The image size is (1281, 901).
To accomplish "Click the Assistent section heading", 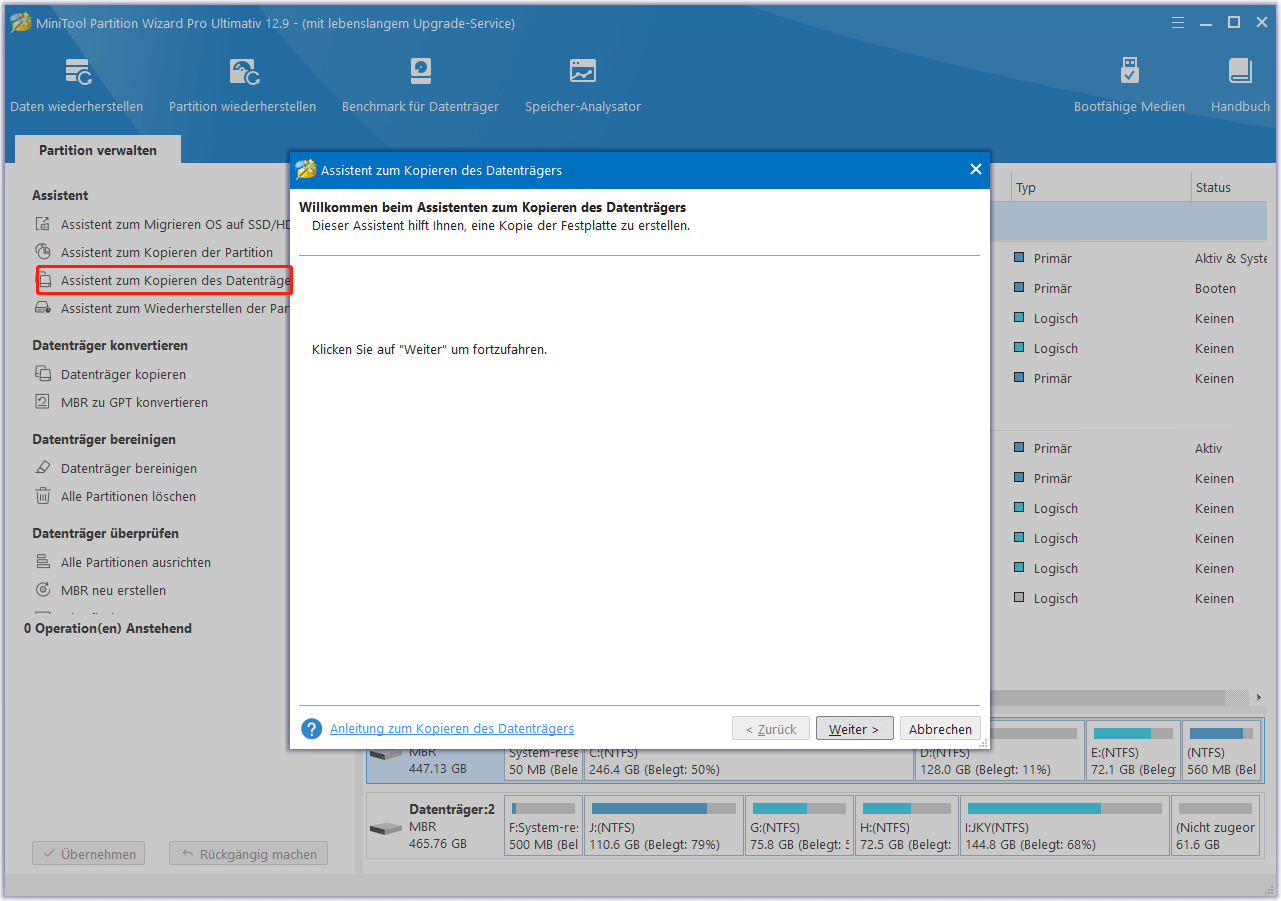I will pyautogui.click(x=60, y=195).
